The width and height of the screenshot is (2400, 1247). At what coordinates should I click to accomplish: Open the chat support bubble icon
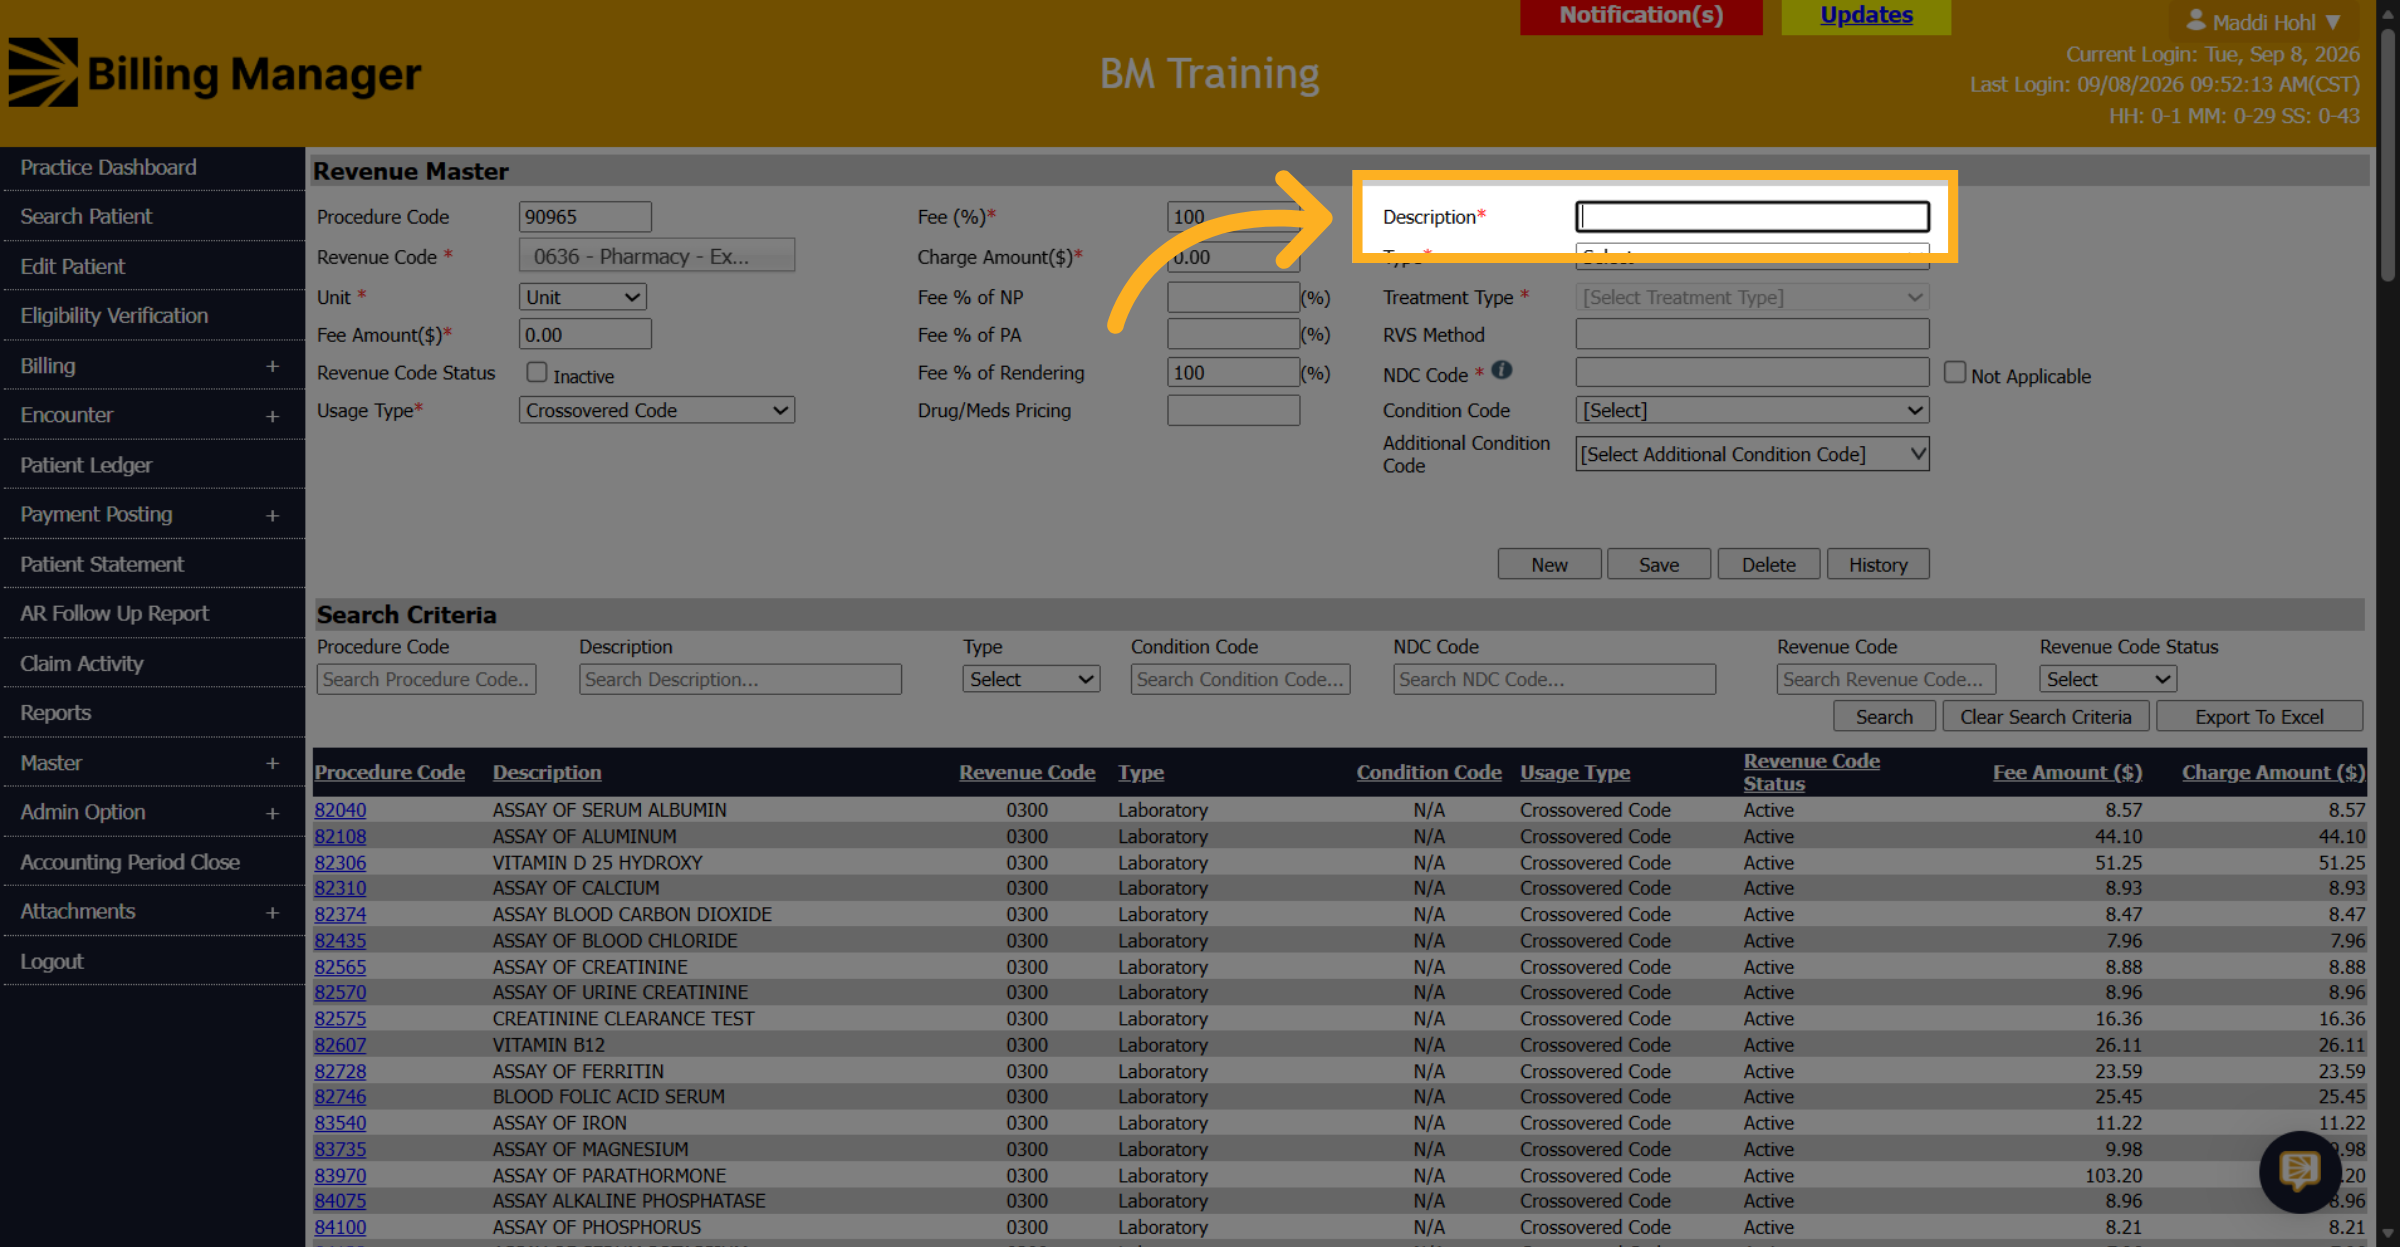pyautogui.click(x=2299, y=1171)
